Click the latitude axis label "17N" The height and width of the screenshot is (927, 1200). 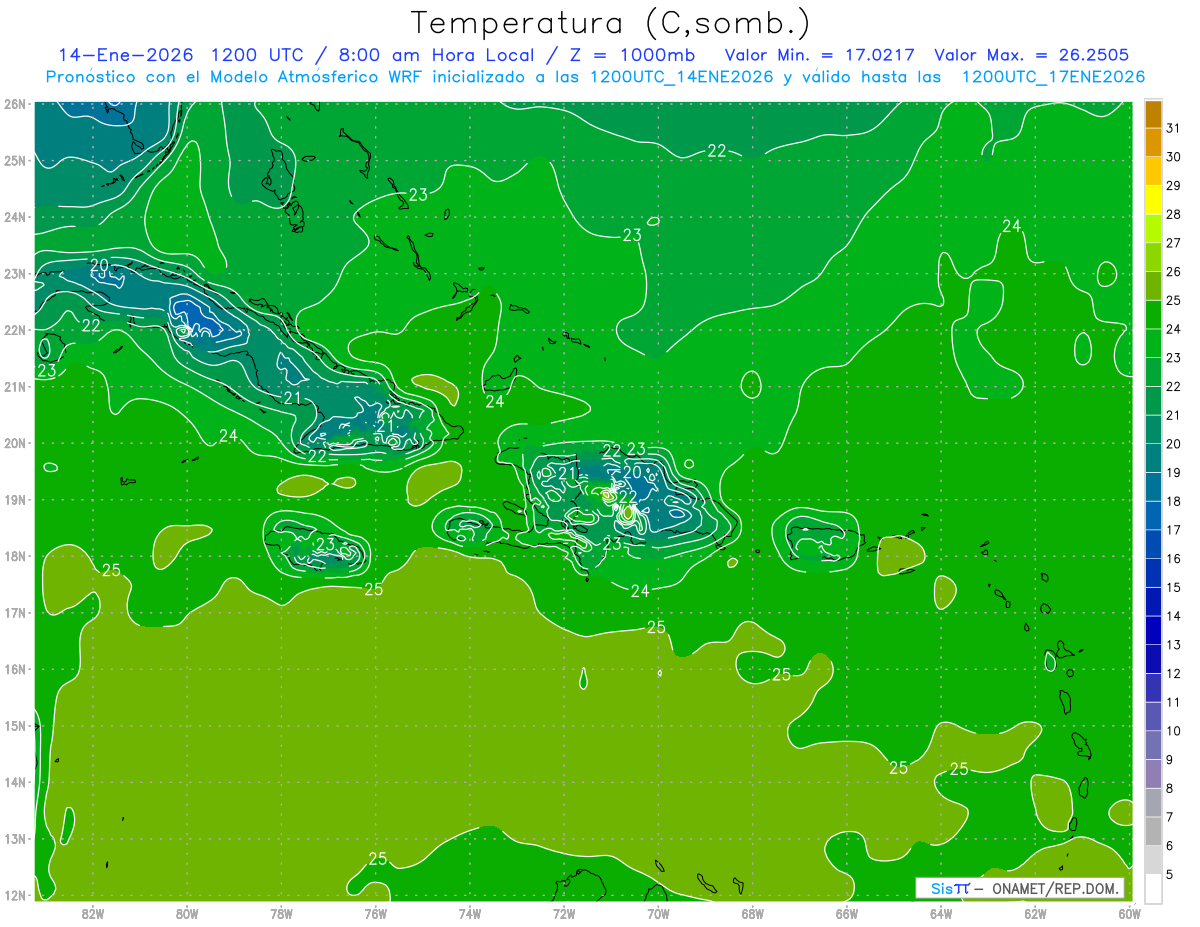(15, 612)
